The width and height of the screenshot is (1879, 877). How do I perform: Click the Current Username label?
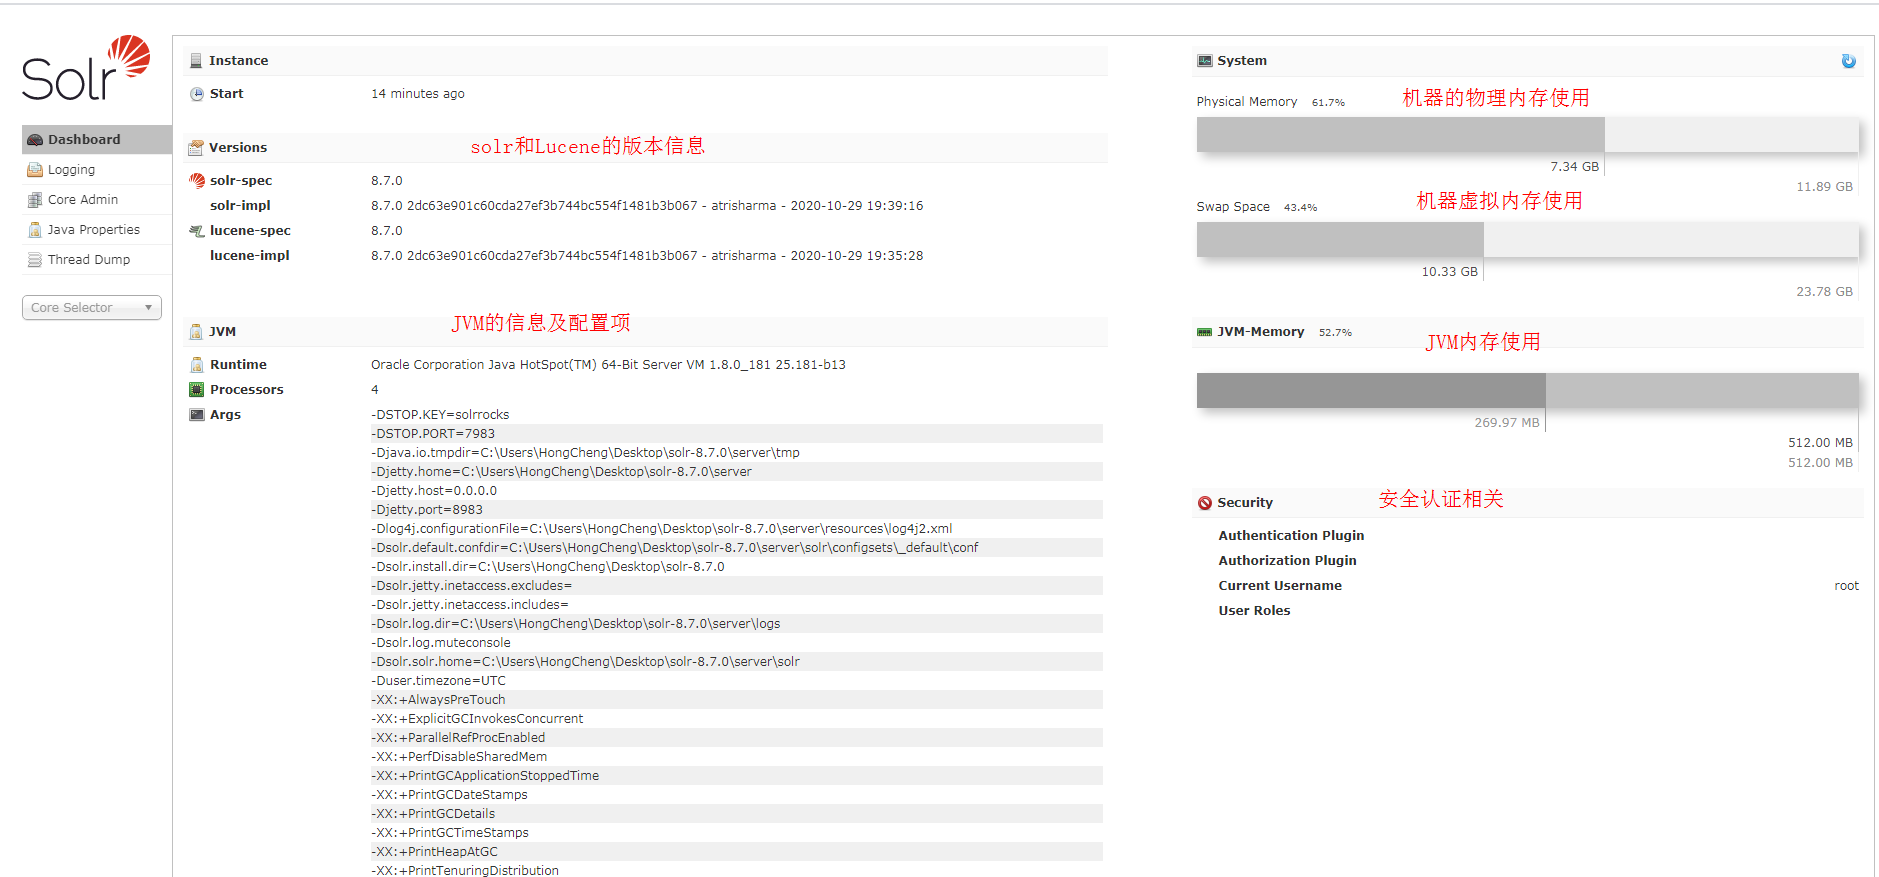[1280, 586]
